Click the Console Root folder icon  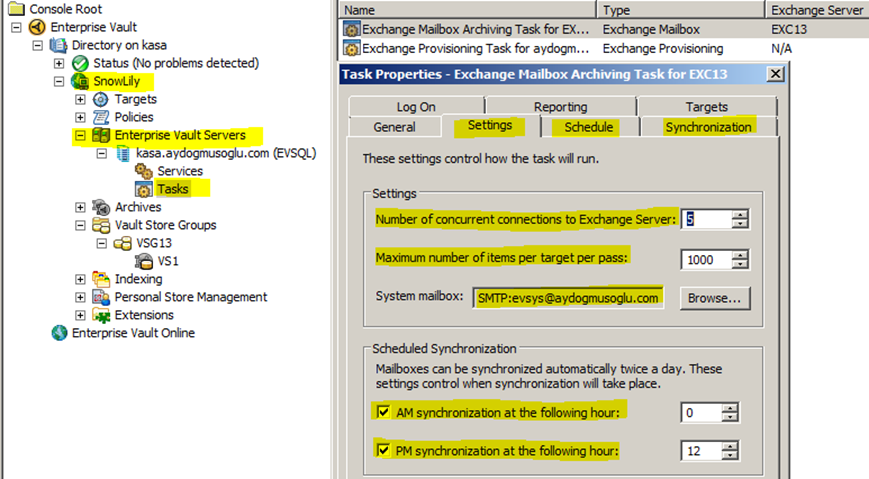tap(17, 8)
